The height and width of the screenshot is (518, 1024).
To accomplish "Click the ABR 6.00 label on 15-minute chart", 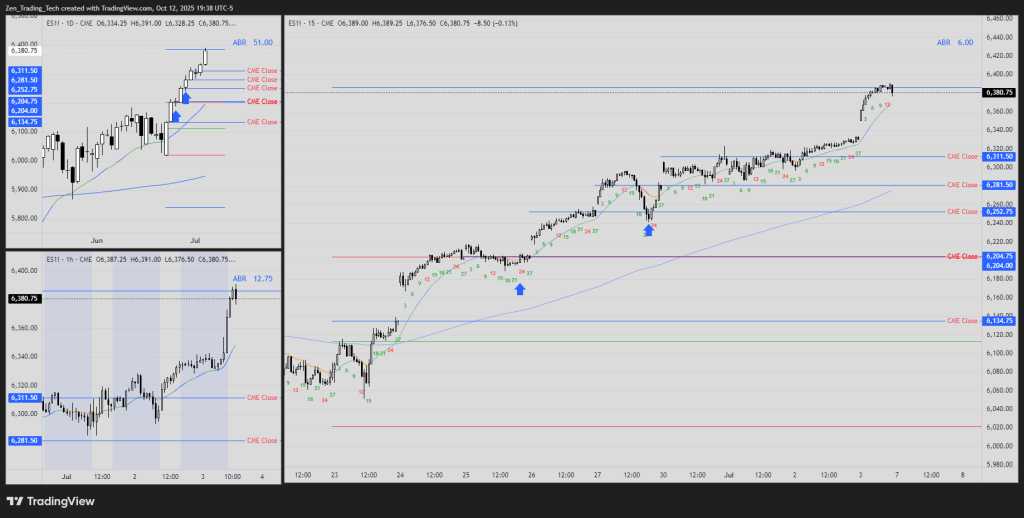I will tap(955, 43).
